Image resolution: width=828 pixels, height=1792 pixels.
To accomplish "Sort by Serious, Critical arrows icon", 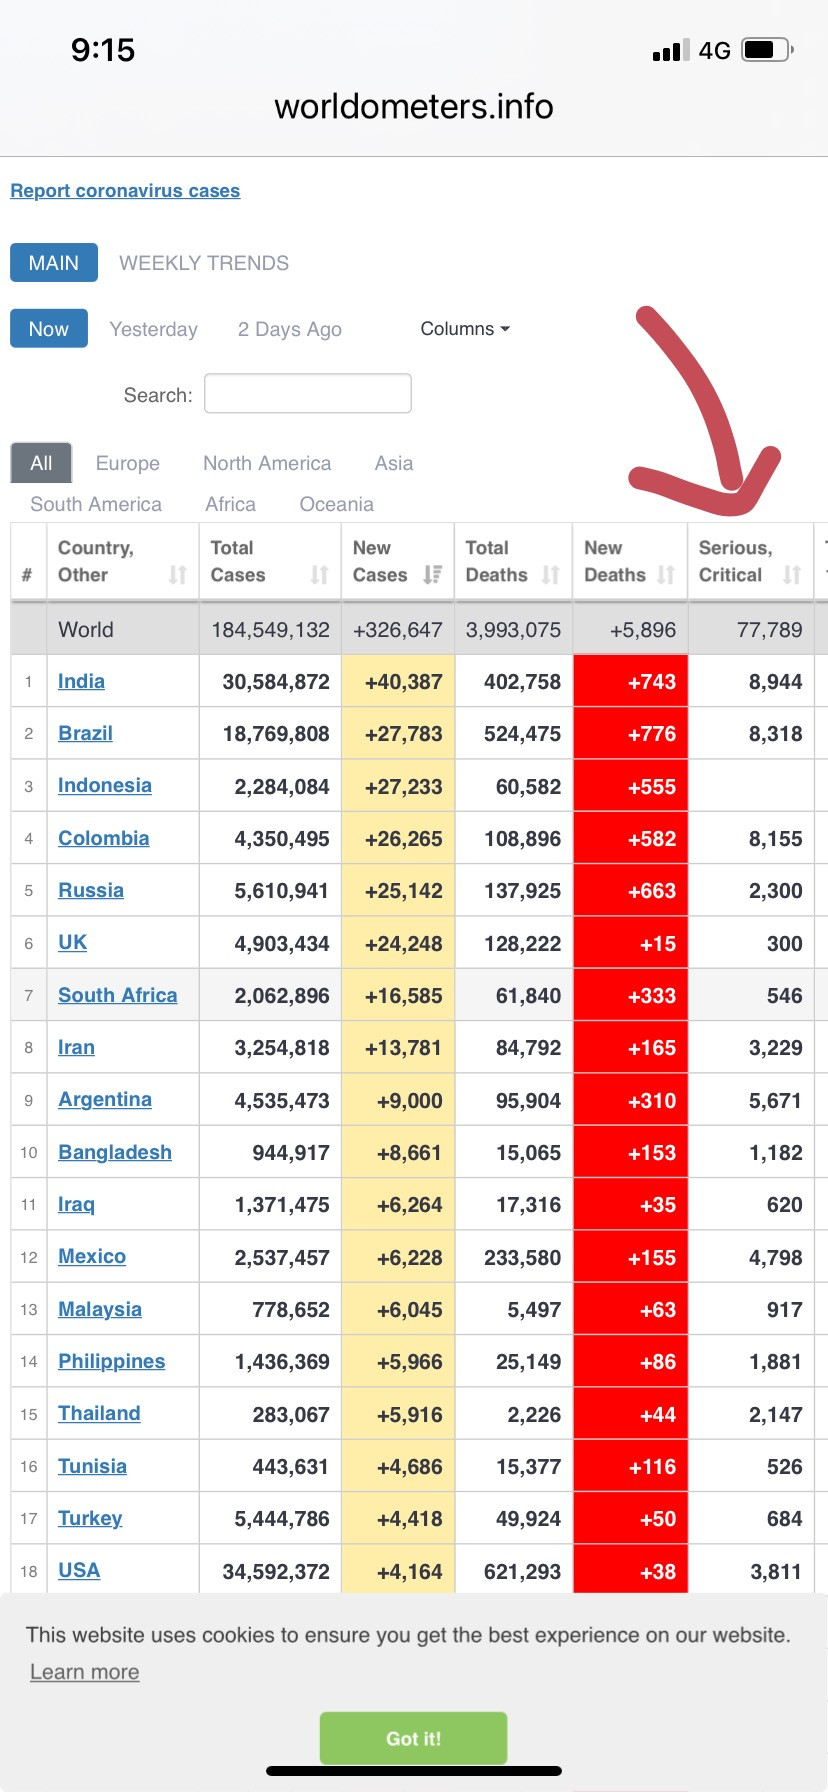I will [792, 575].
